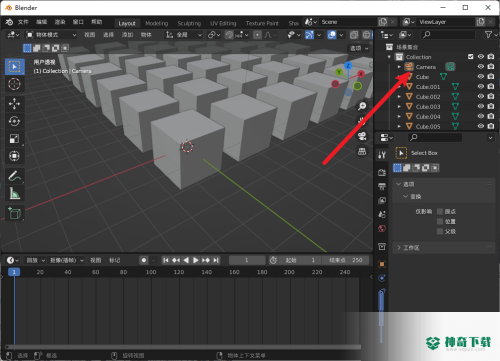Enable the 原点 checkbox
This screenshot has width=500, height=361.
tap(440, 211)
